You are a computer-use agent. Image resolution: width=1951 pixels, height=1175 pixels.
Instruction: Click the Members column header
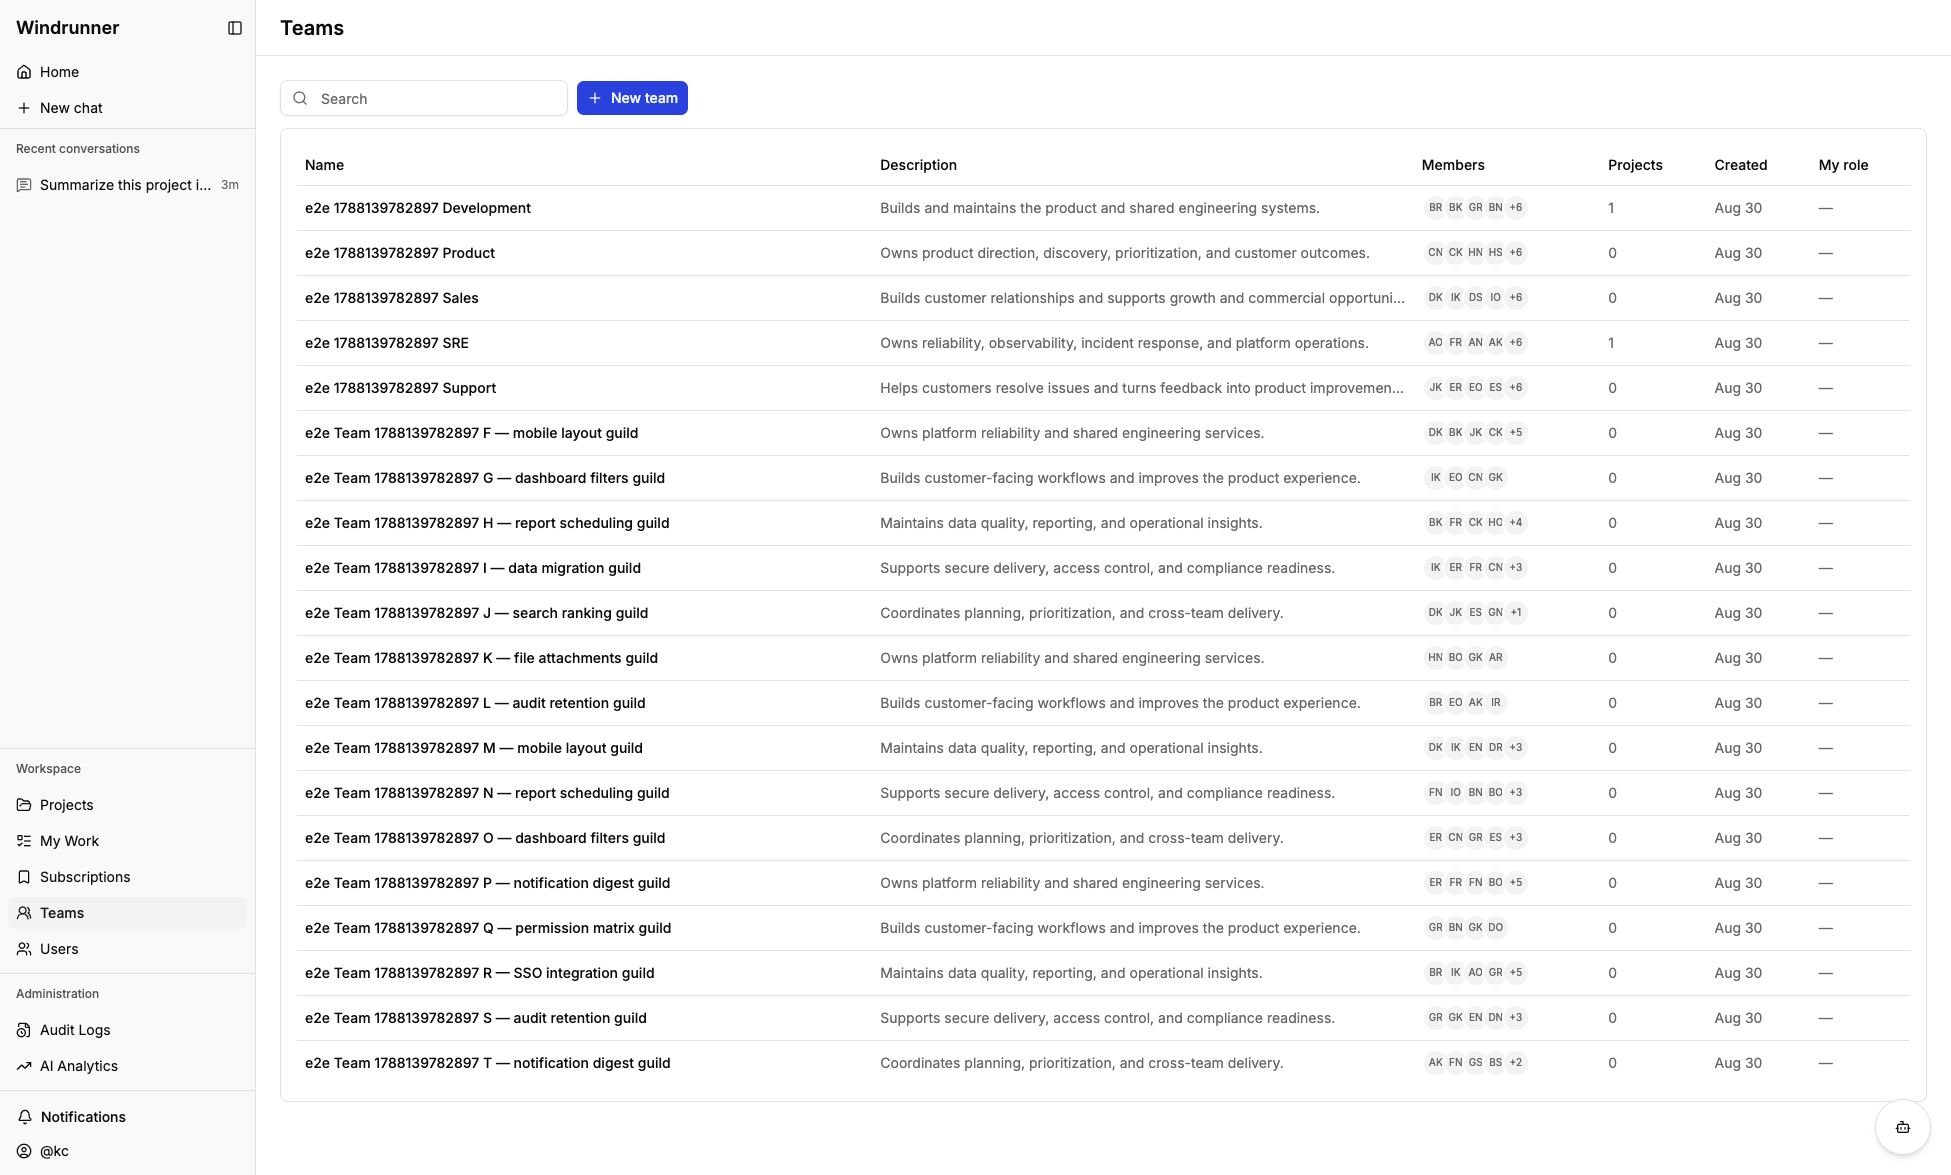click(1453, 165)
